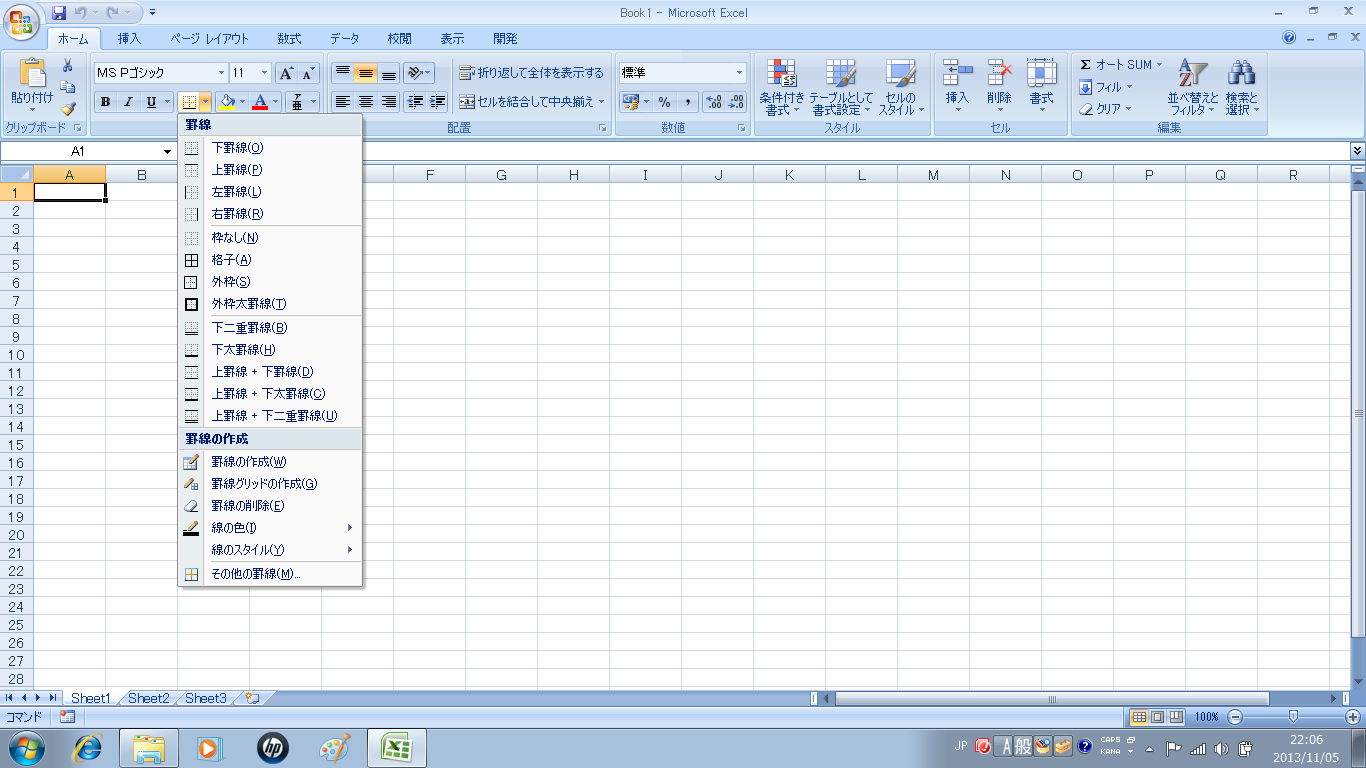Click the Name Box showing A1
The height and width of the screenshot is (768, 1366).
[78, 151]
